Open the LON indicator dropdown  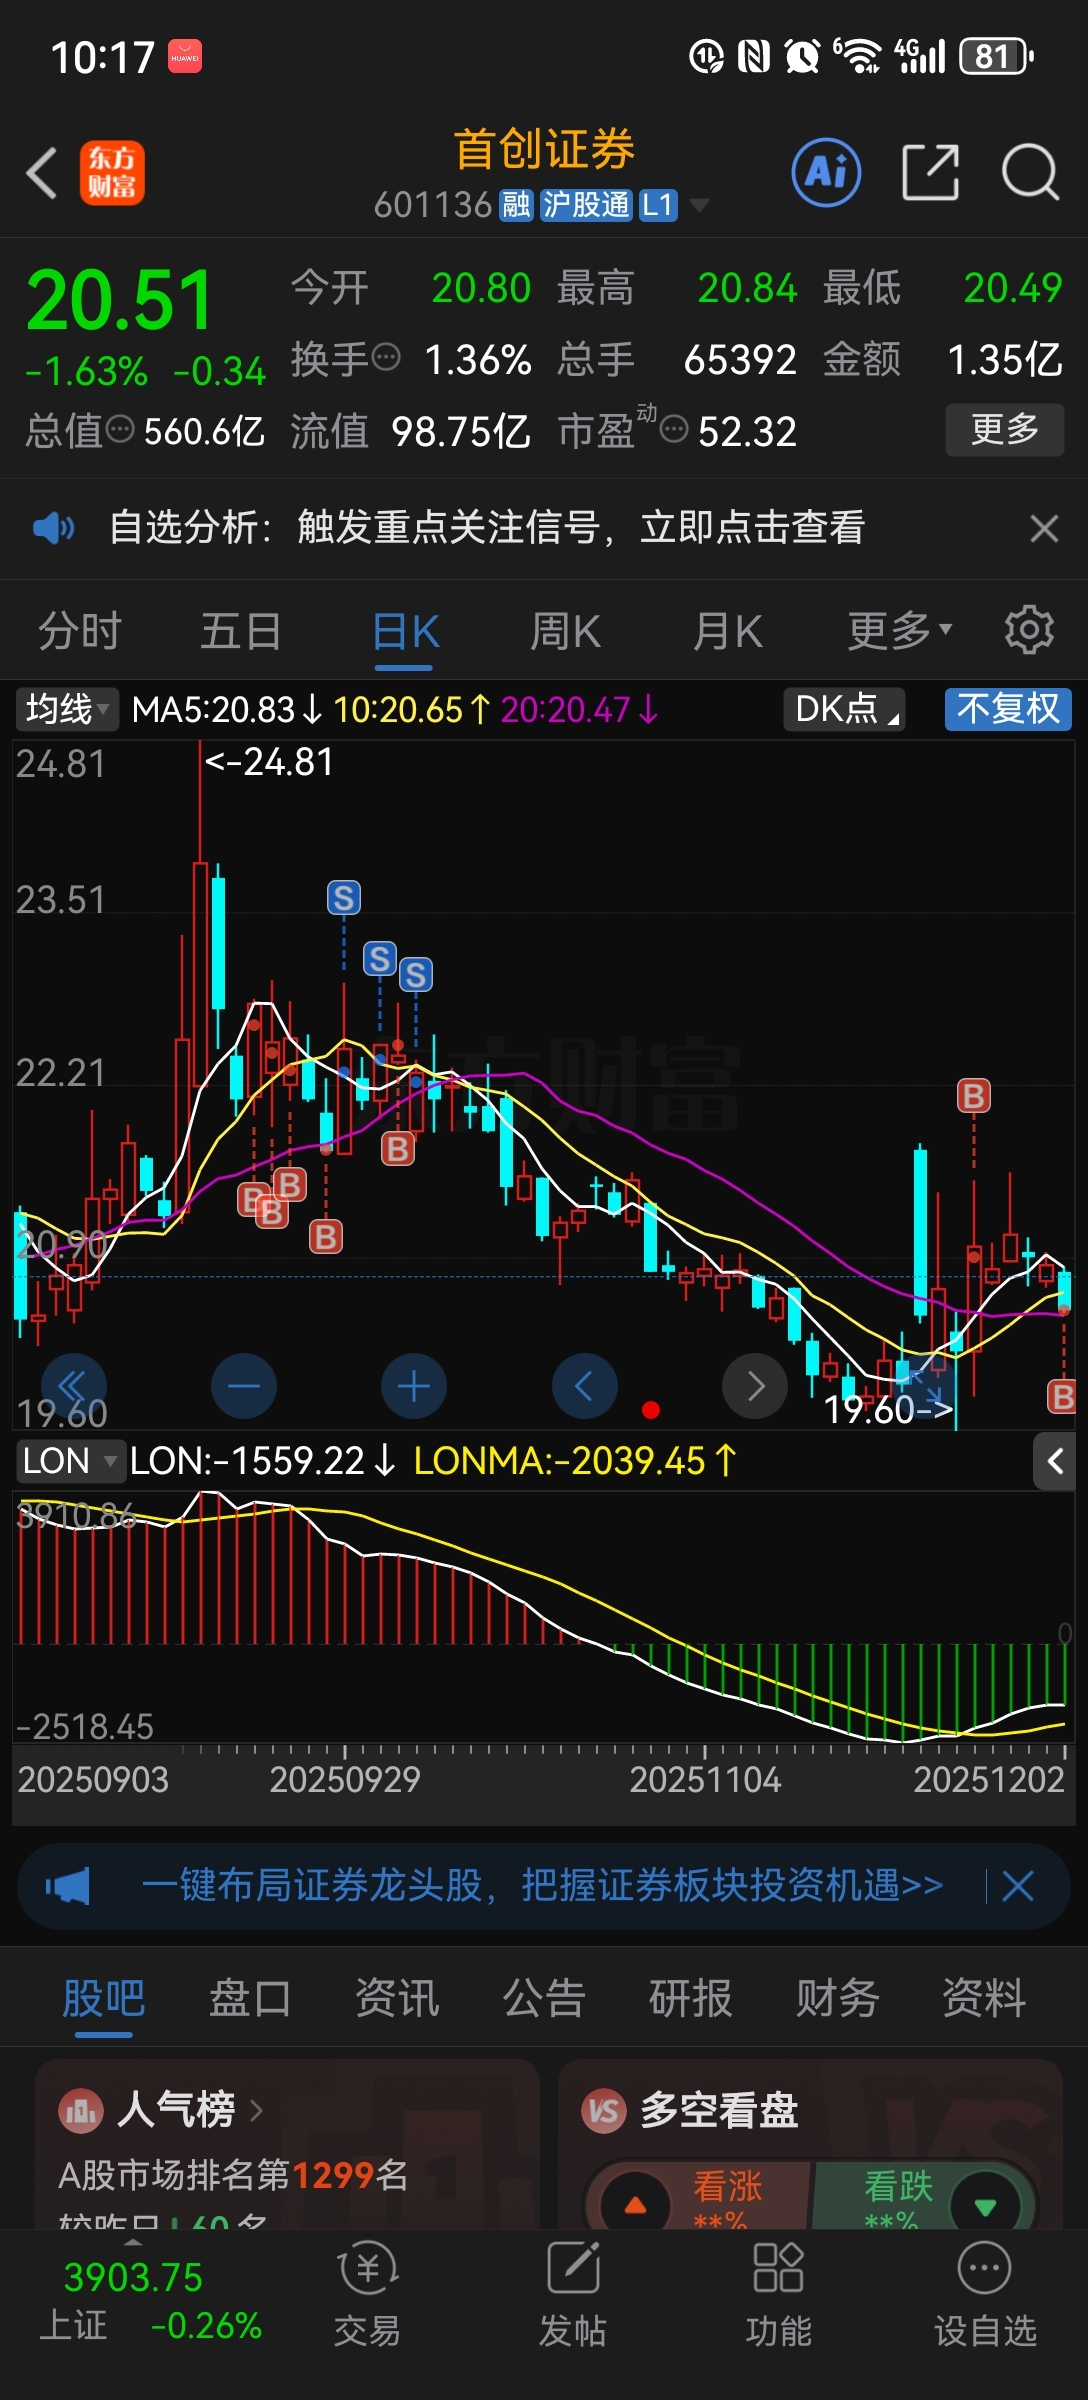(70, 1461)
